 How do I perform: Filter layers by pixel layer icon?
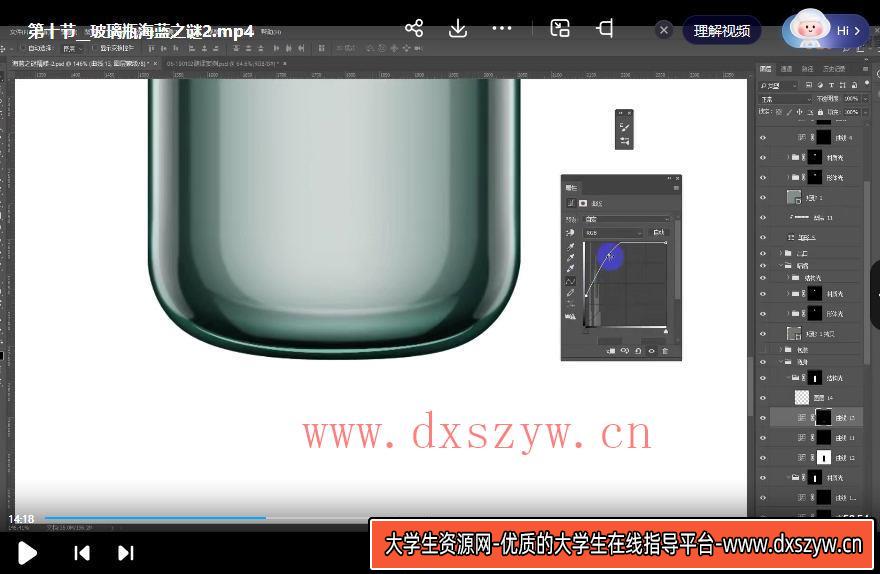point(808,85)
